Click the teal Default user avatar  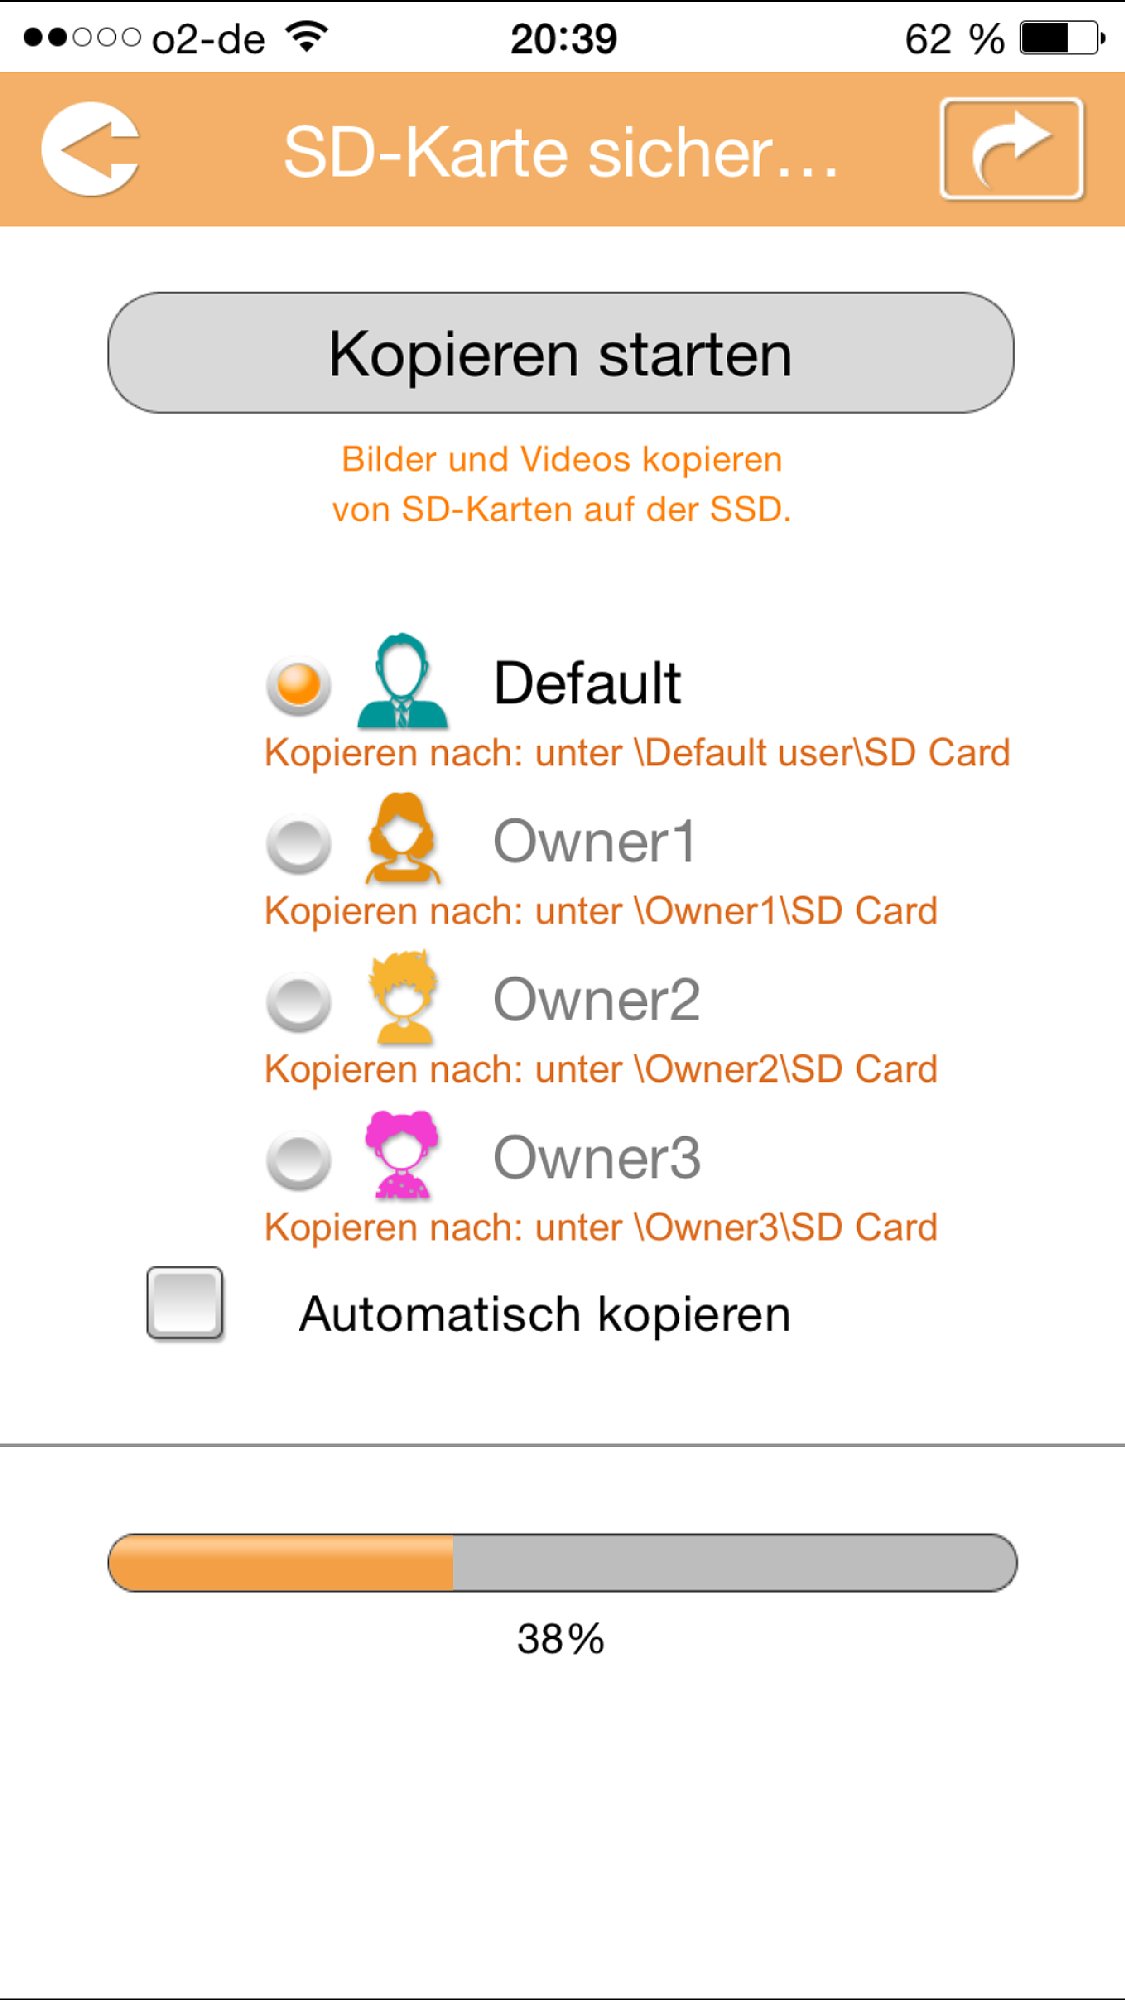(x=402, y=681)
